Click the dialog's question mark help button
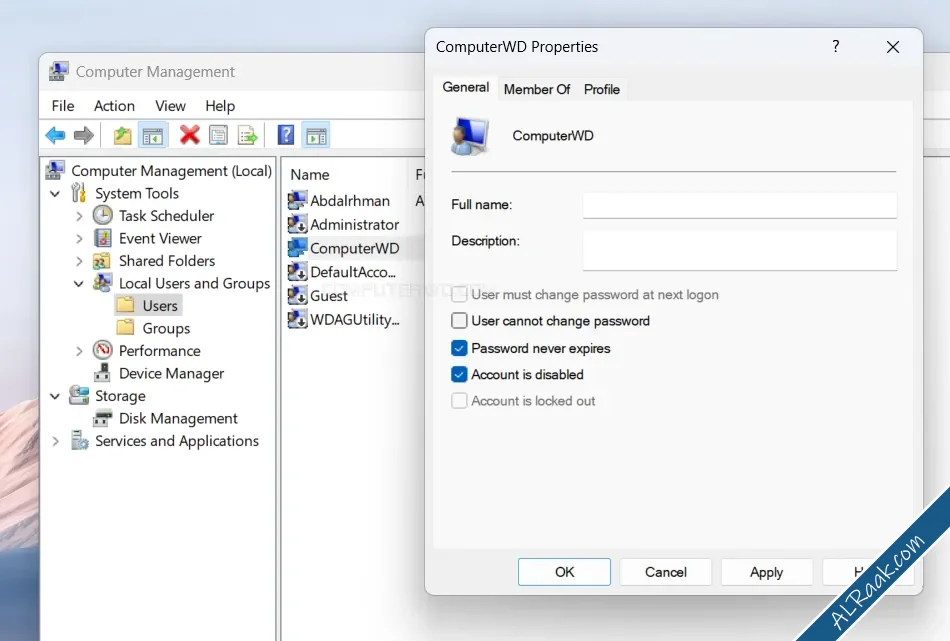The width and height of the screenshot is (950, 641). pyautogui.click(x=835, y=47)
